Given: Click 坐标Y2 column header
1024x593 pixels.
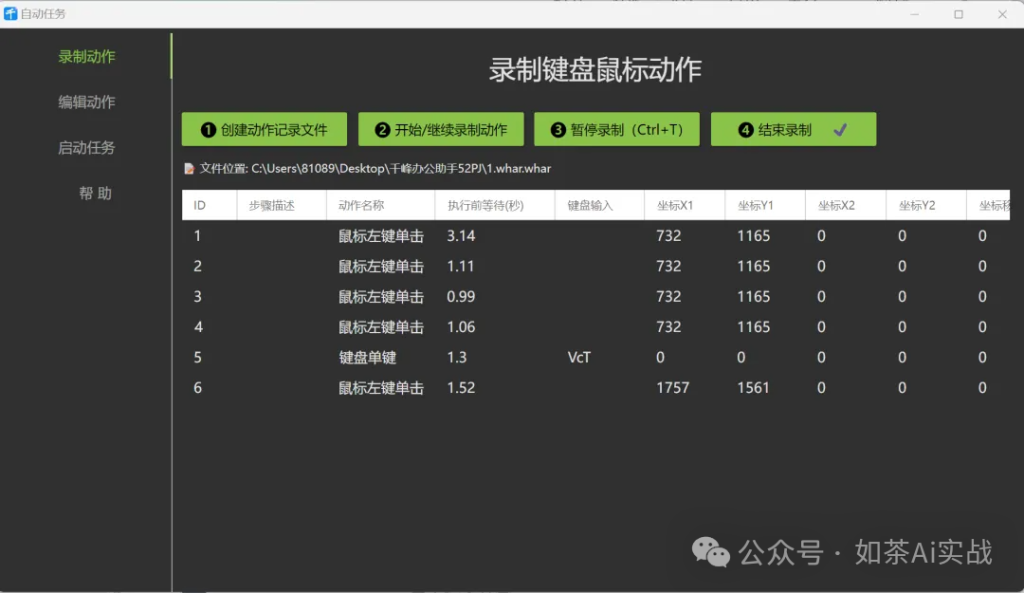Looking at the screenshot, I should 925,205.
